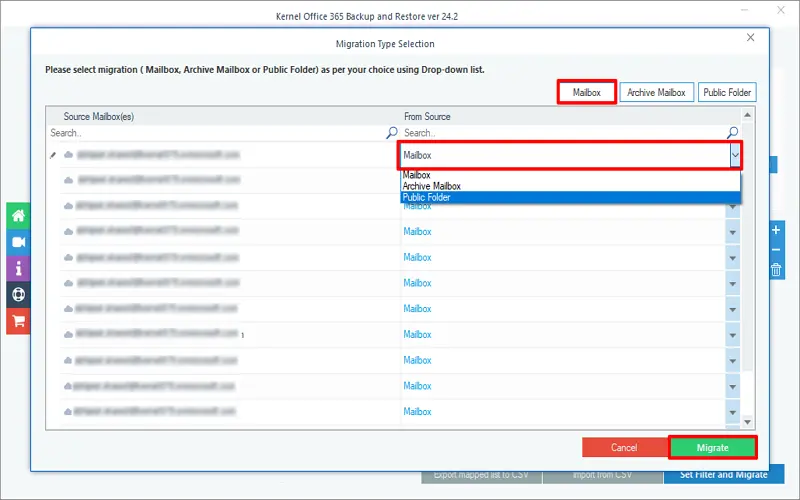Open the support lifebuoy sidebar icon
The height and width of the screenshot is (500, 800).
pyautogui.click(x=18, y=294)
